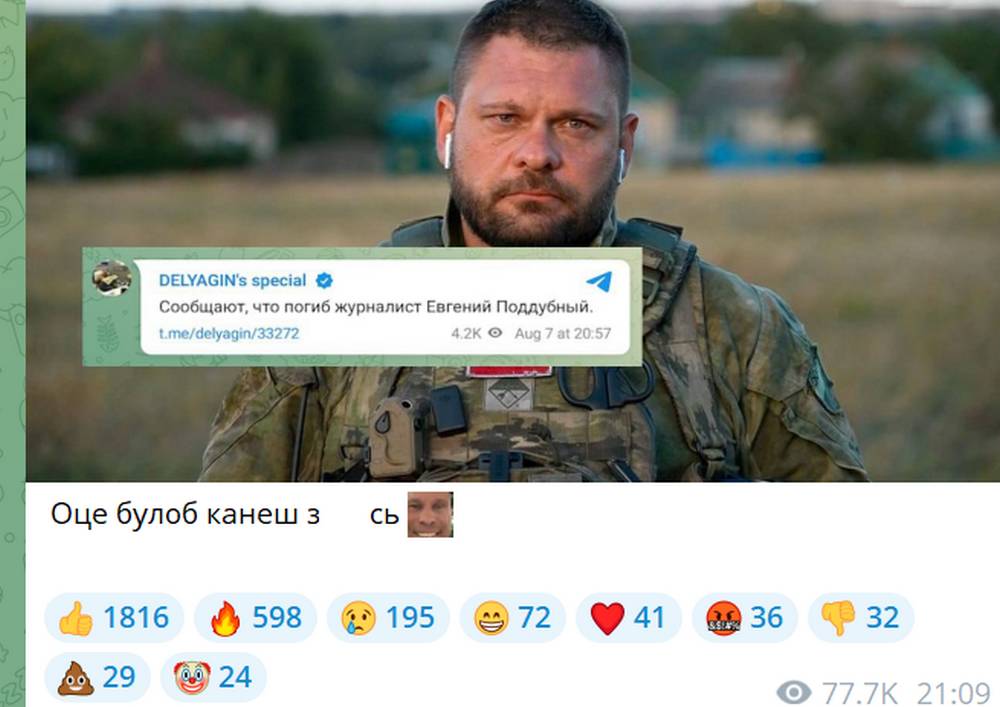
Task: Click the 4.2K views eye in the embedded post
Action: tap(495, 333)
